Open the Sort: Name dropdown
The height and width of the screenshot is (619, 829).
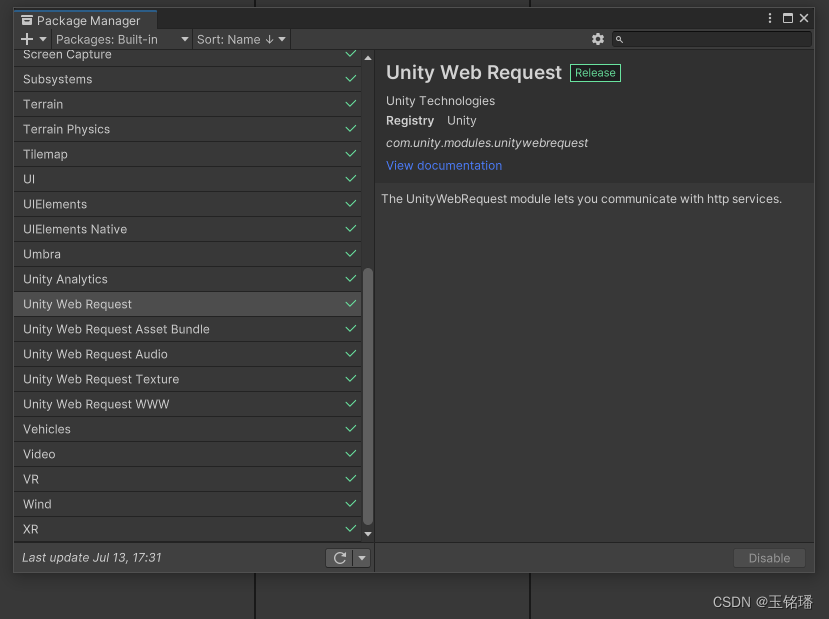click(241, 39)
